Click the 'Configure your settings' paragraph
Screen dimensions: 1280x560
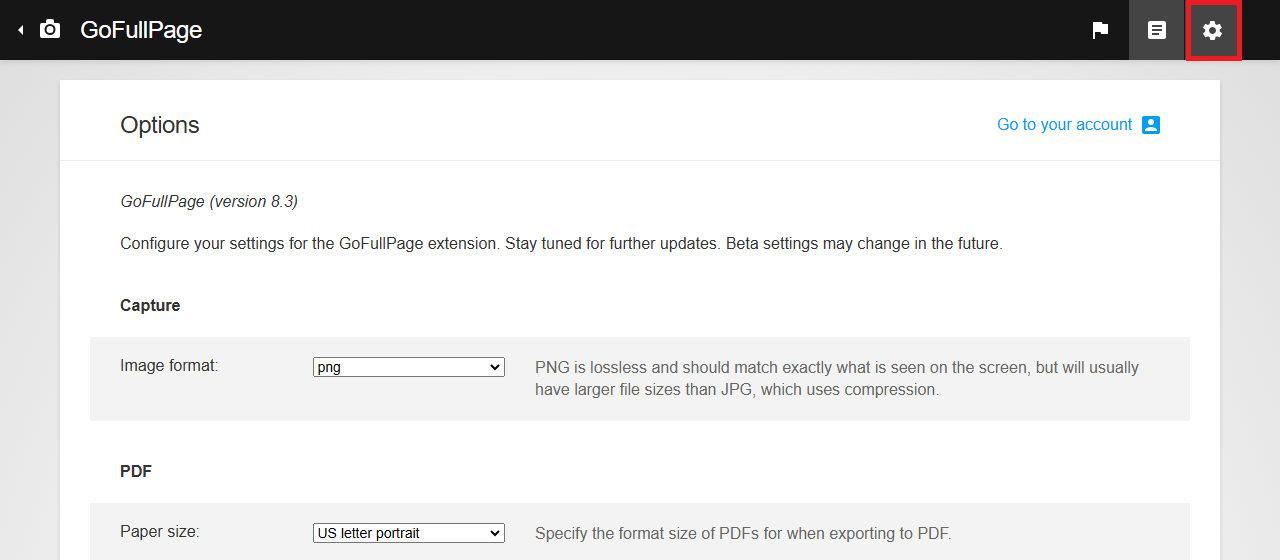[x=560, y=243]
